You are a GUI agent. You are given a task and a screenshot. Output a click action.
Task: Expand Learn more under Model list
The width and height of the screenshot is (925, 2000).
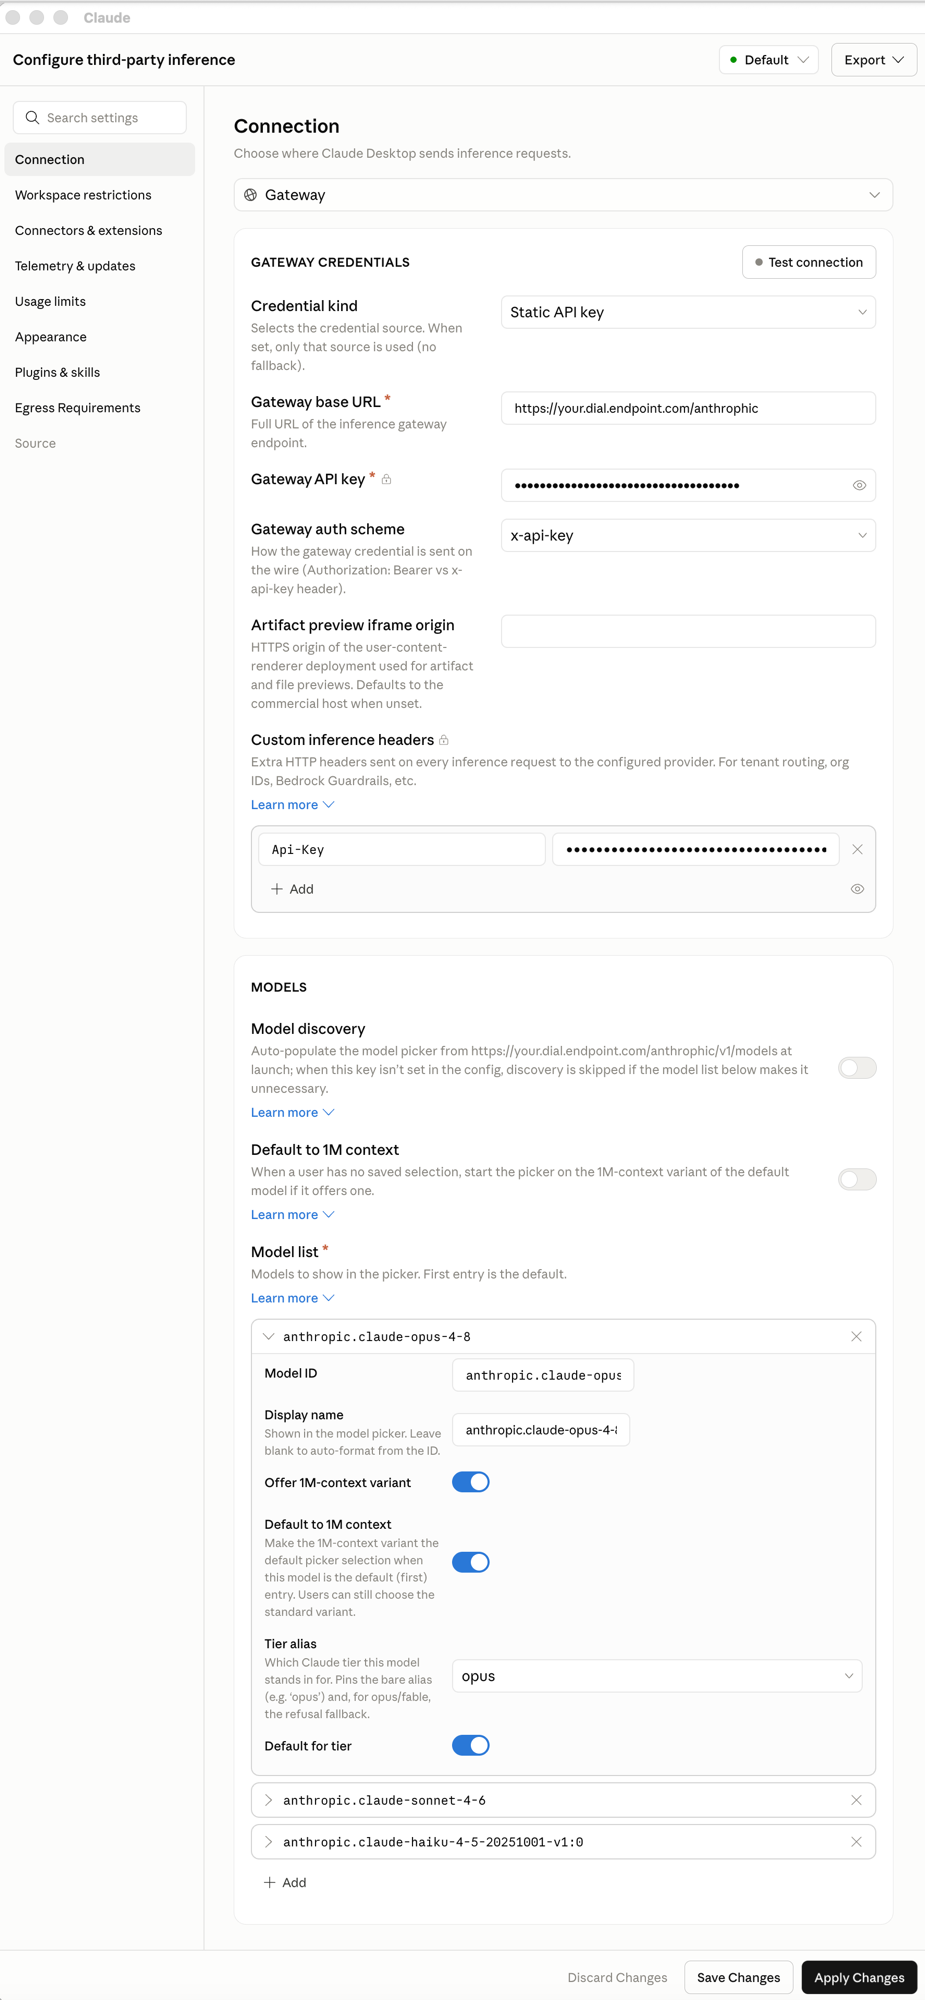[293, 1298]
